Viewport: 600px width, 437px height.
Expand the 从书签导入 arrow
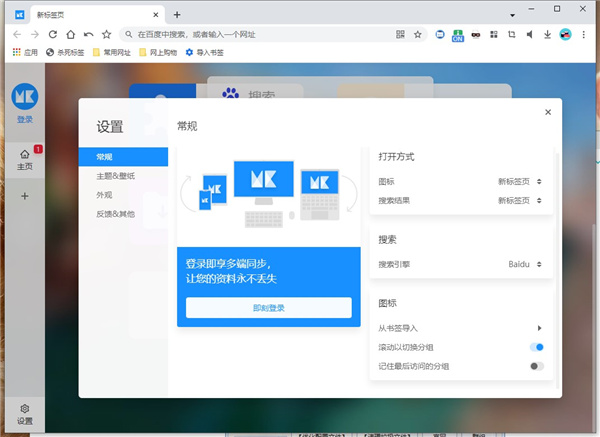539,328
